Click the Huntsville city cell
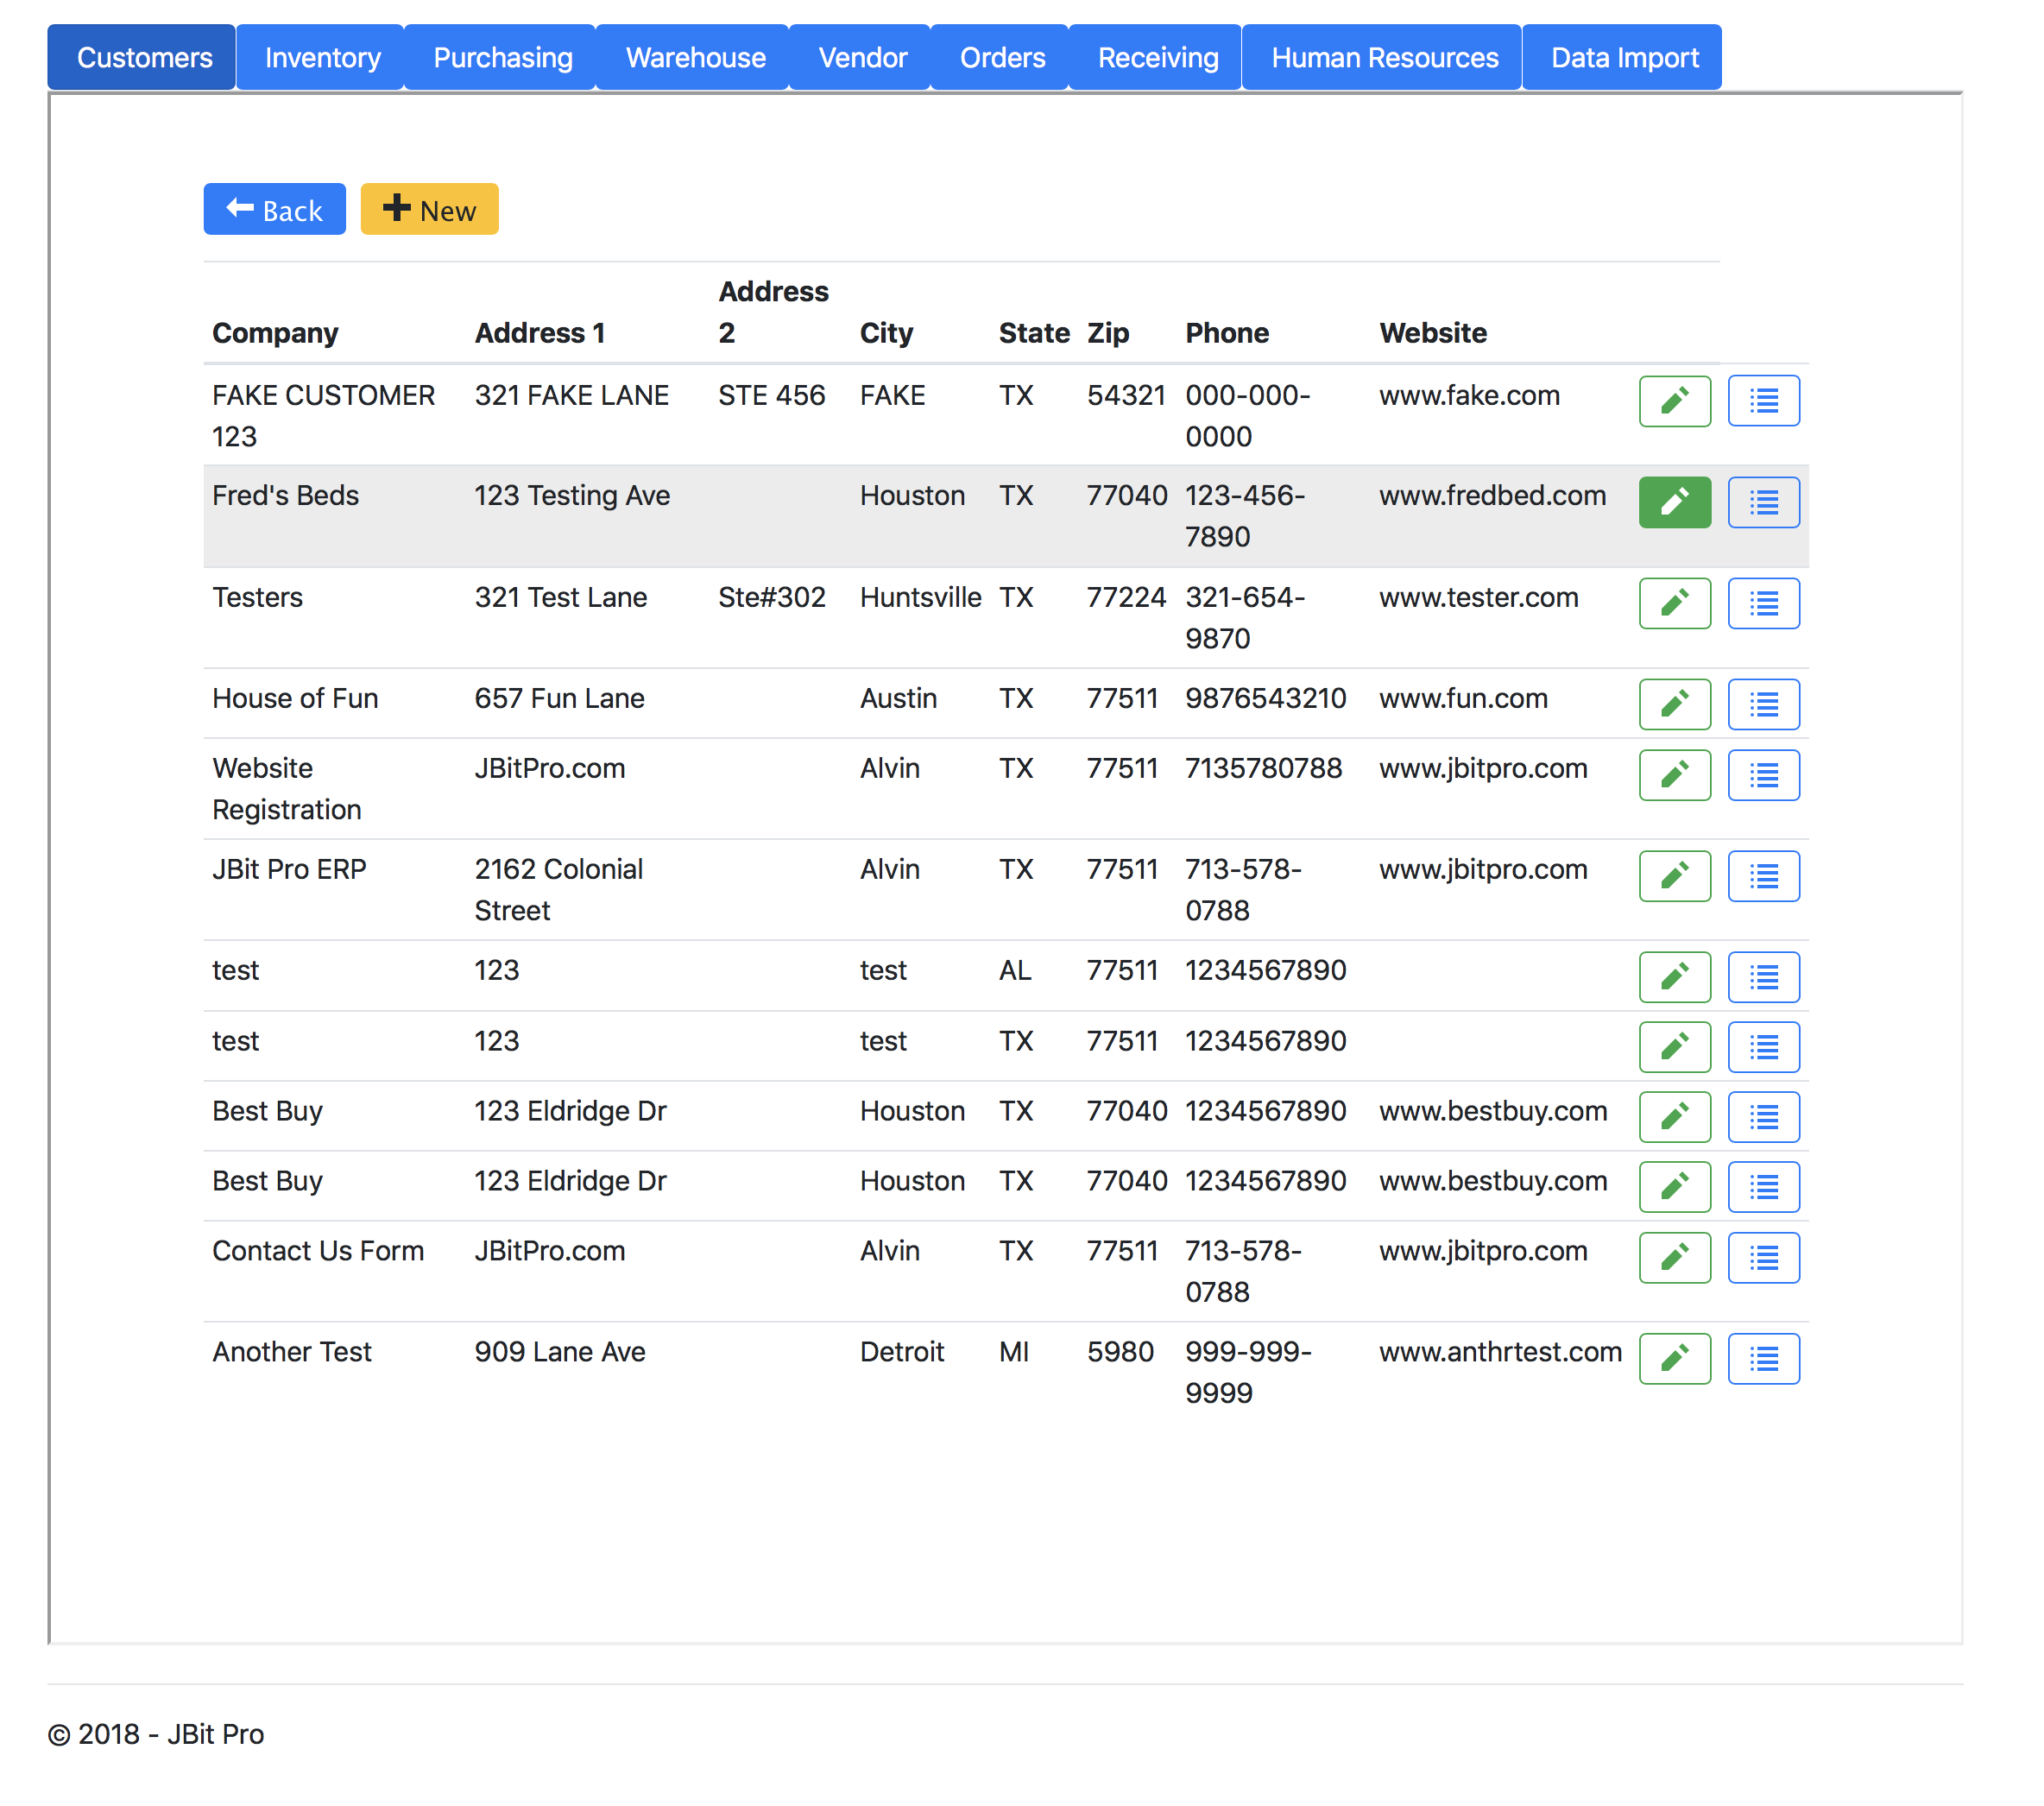 coord(920,598)
